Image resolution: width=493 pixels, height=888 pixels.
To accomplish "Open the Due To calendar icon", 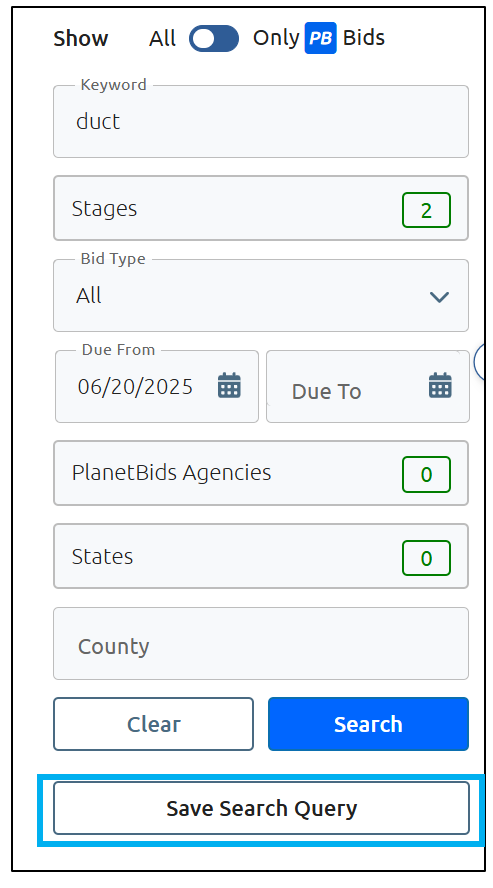I will click(440, 386).
